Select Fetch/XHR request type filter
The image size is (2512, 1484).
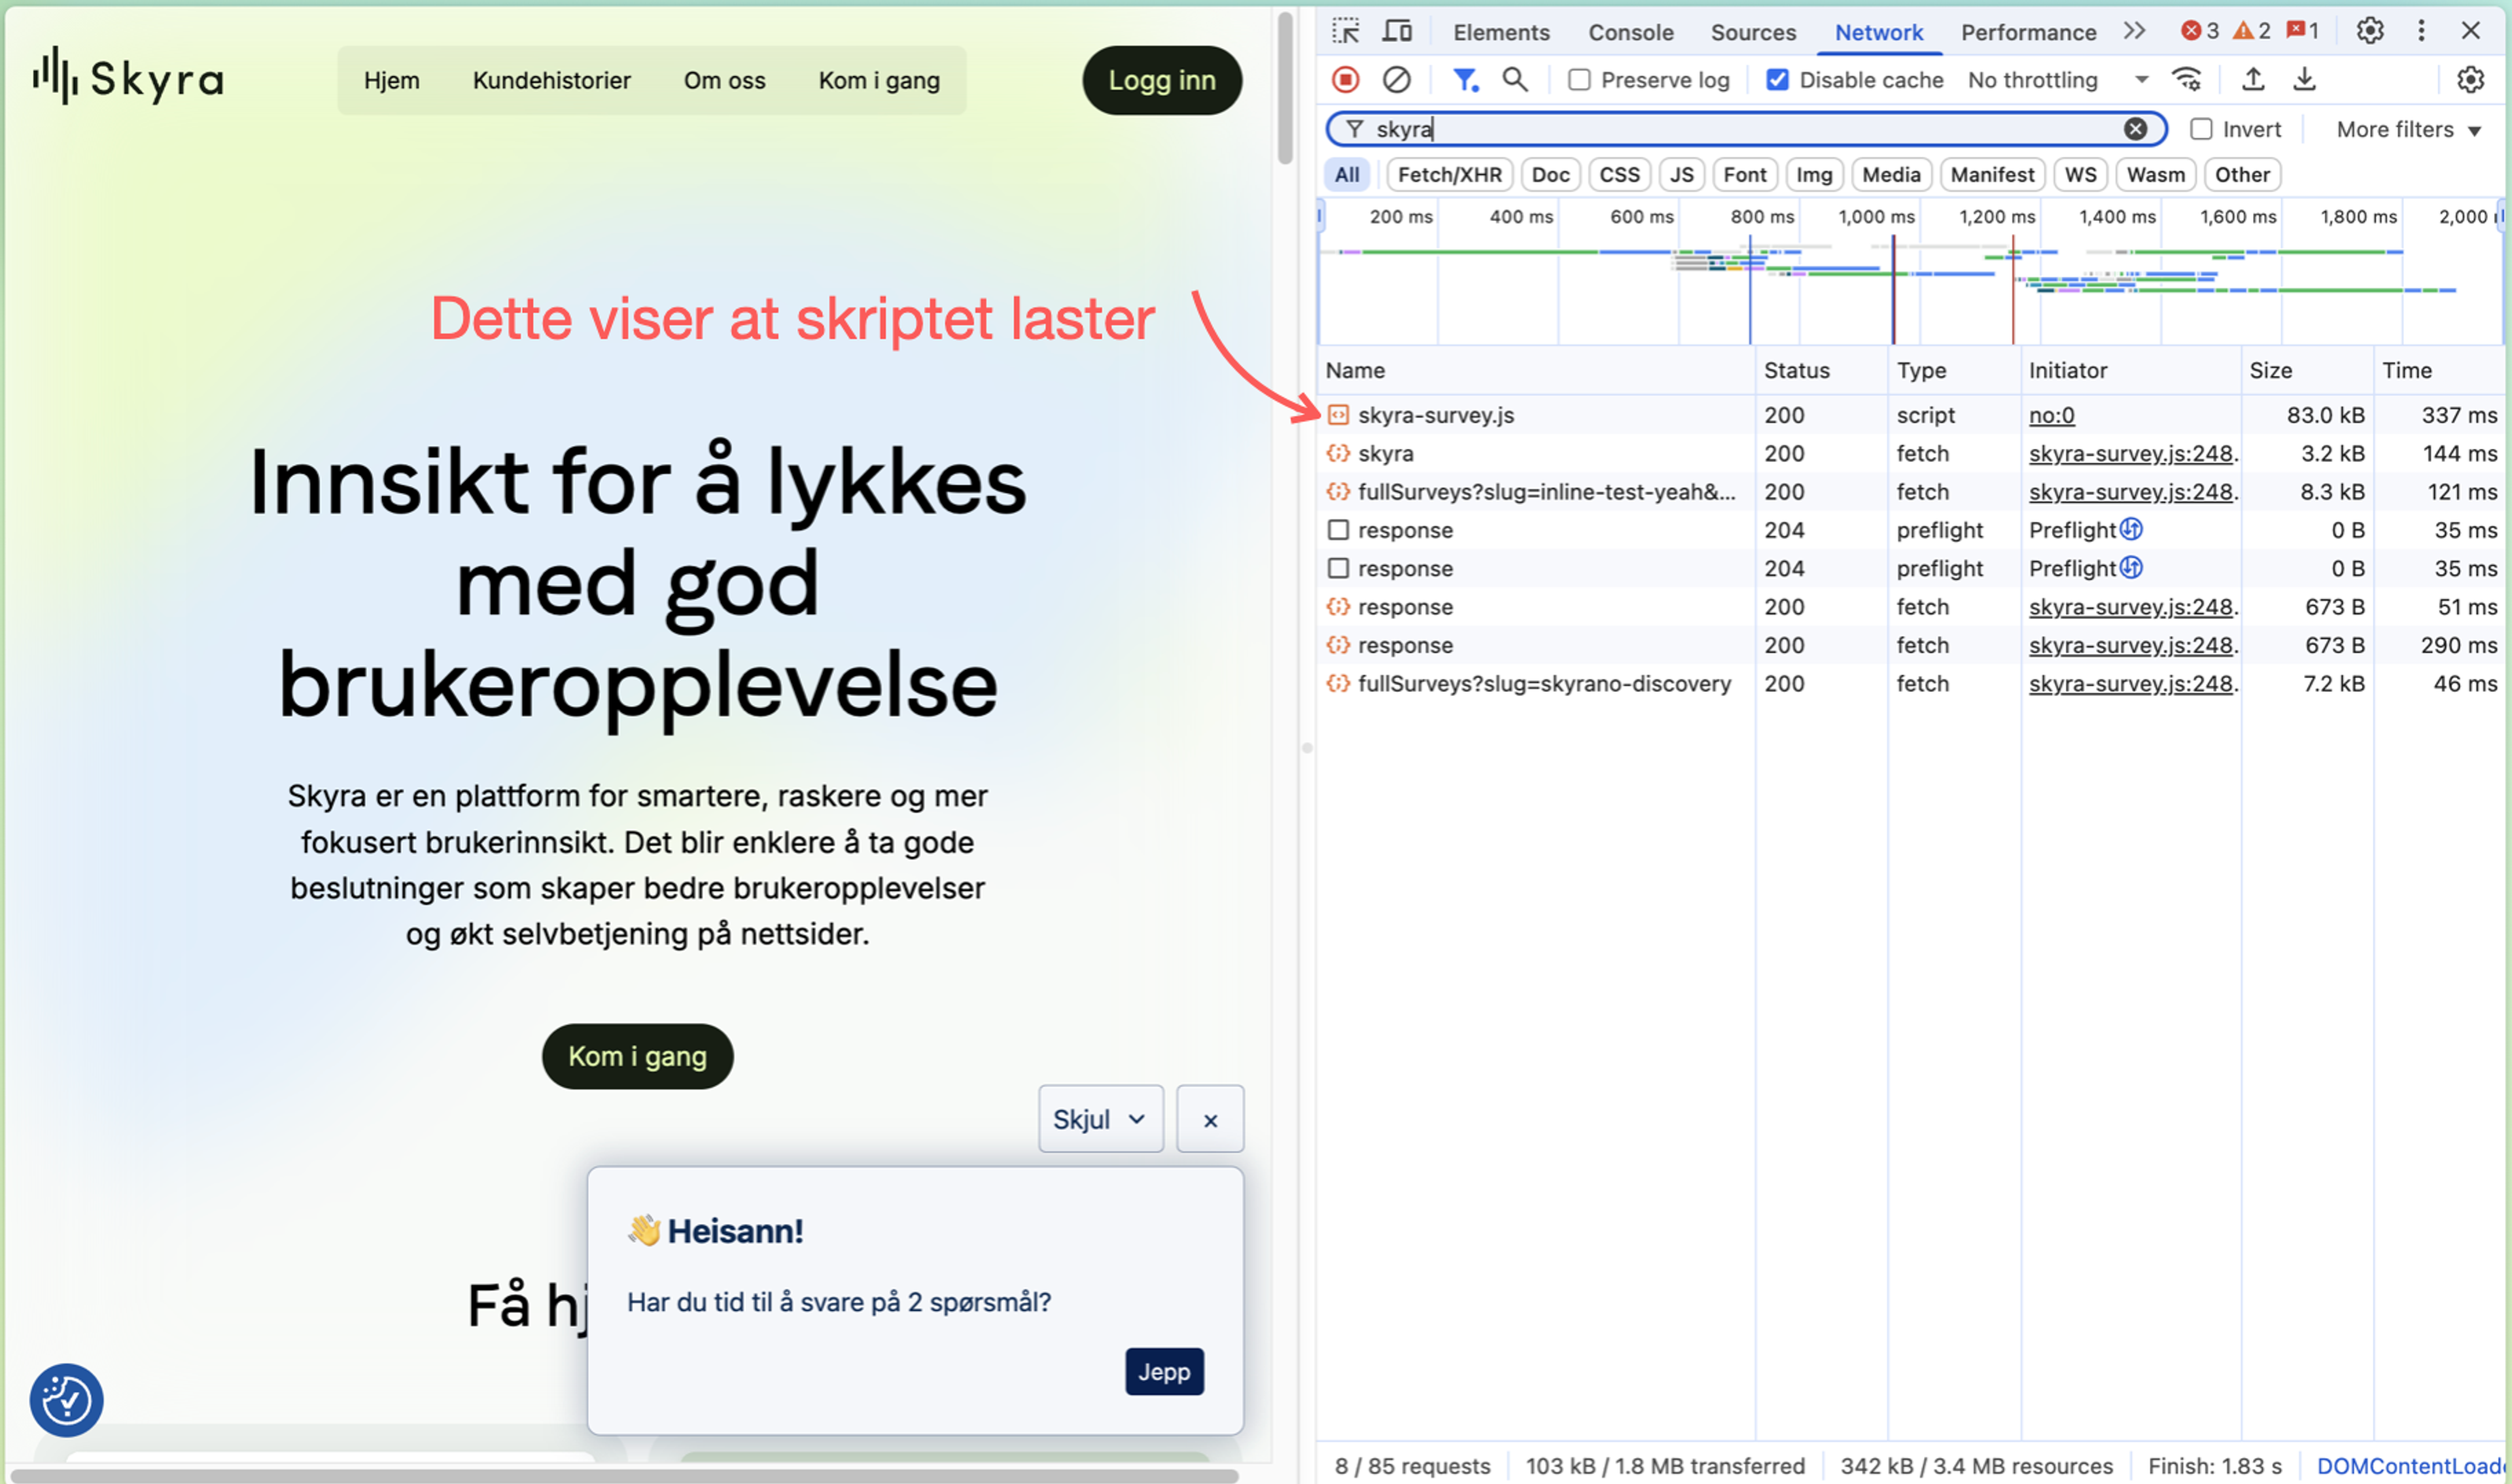pos(1449,175)
